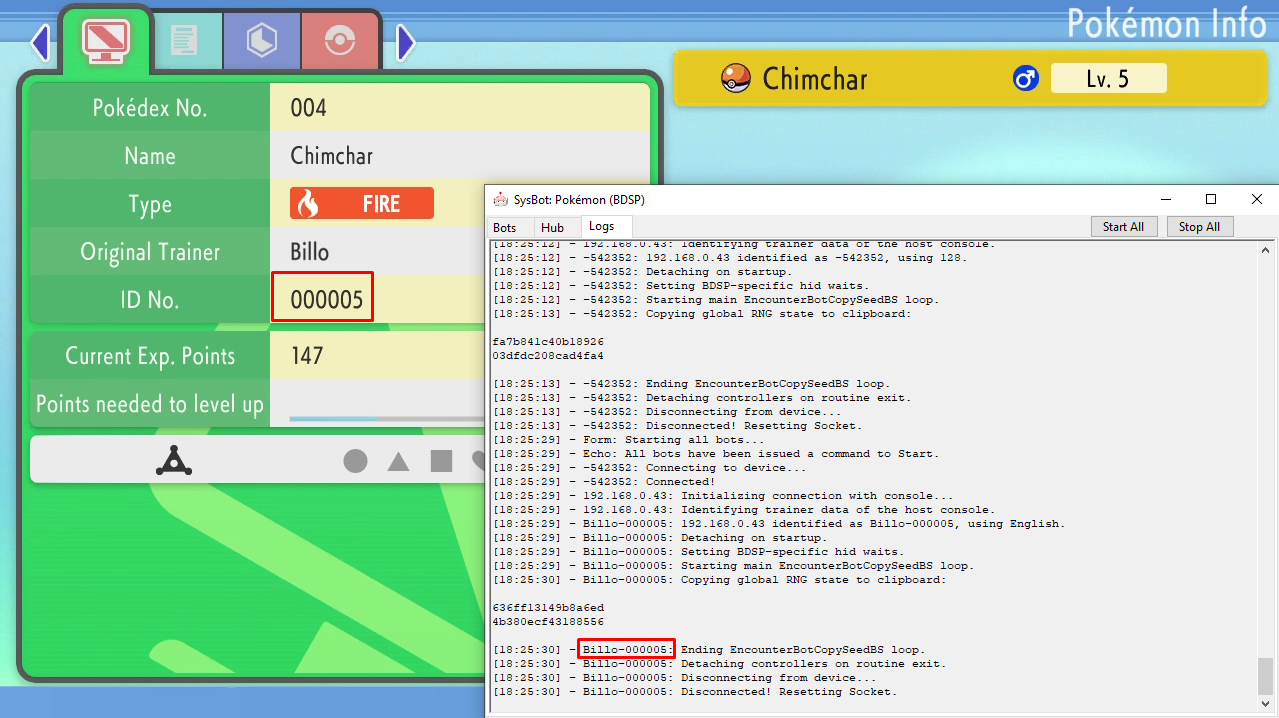Click the Pokémon Info header title
The height and width of the screenshot is (718, 1279).
pos(1167,22)
